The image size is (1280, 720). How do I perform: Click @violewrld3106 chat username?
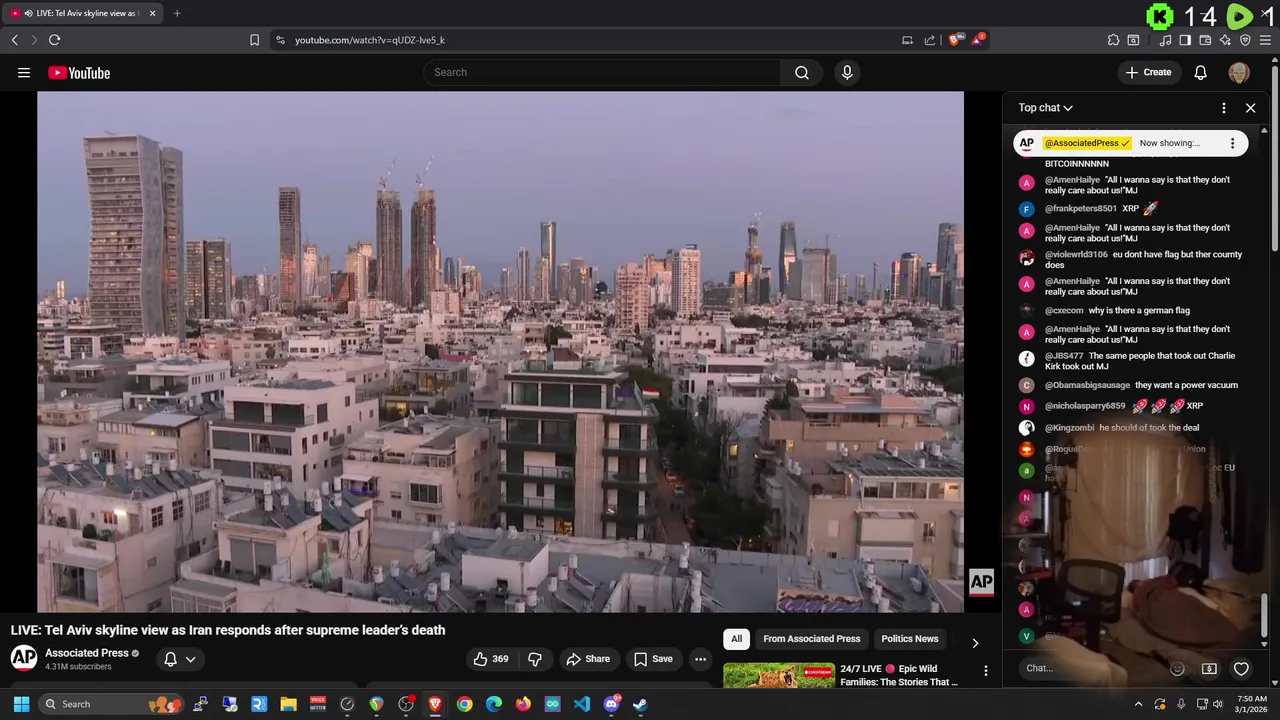(1076, 254)
